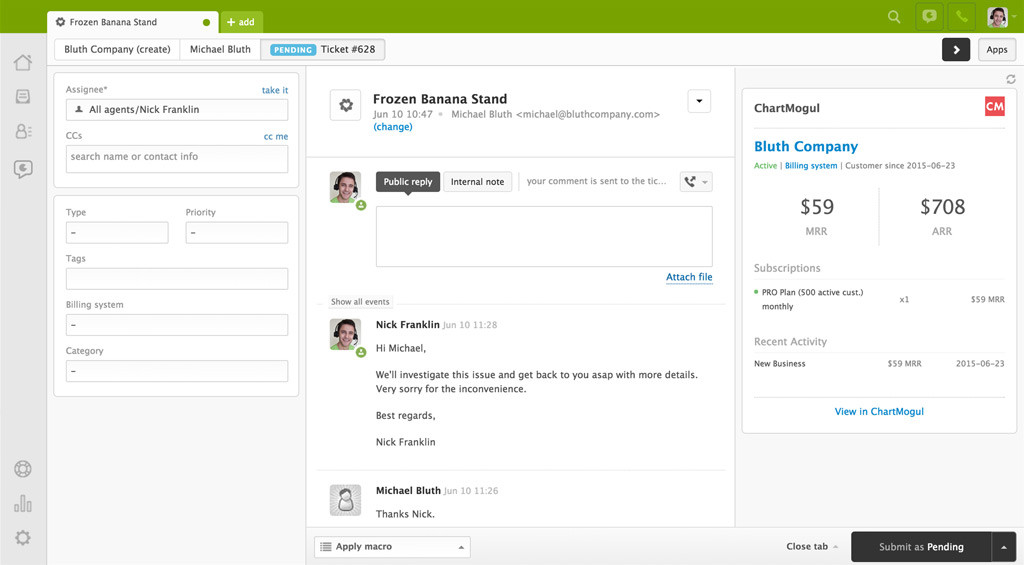
Task: Open the Michael Bluth tab
Action: [x=220, y=50]
